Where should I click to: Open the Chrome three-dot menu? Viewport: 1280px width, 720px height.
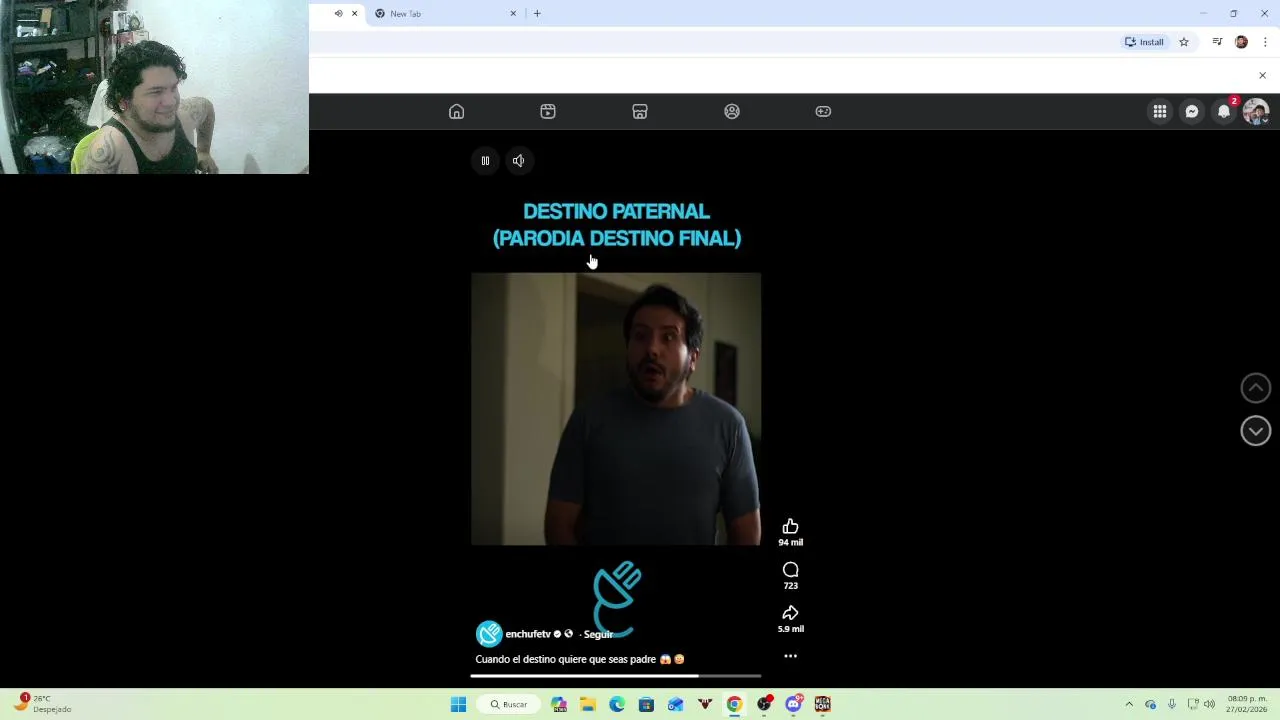(1265, 42)
